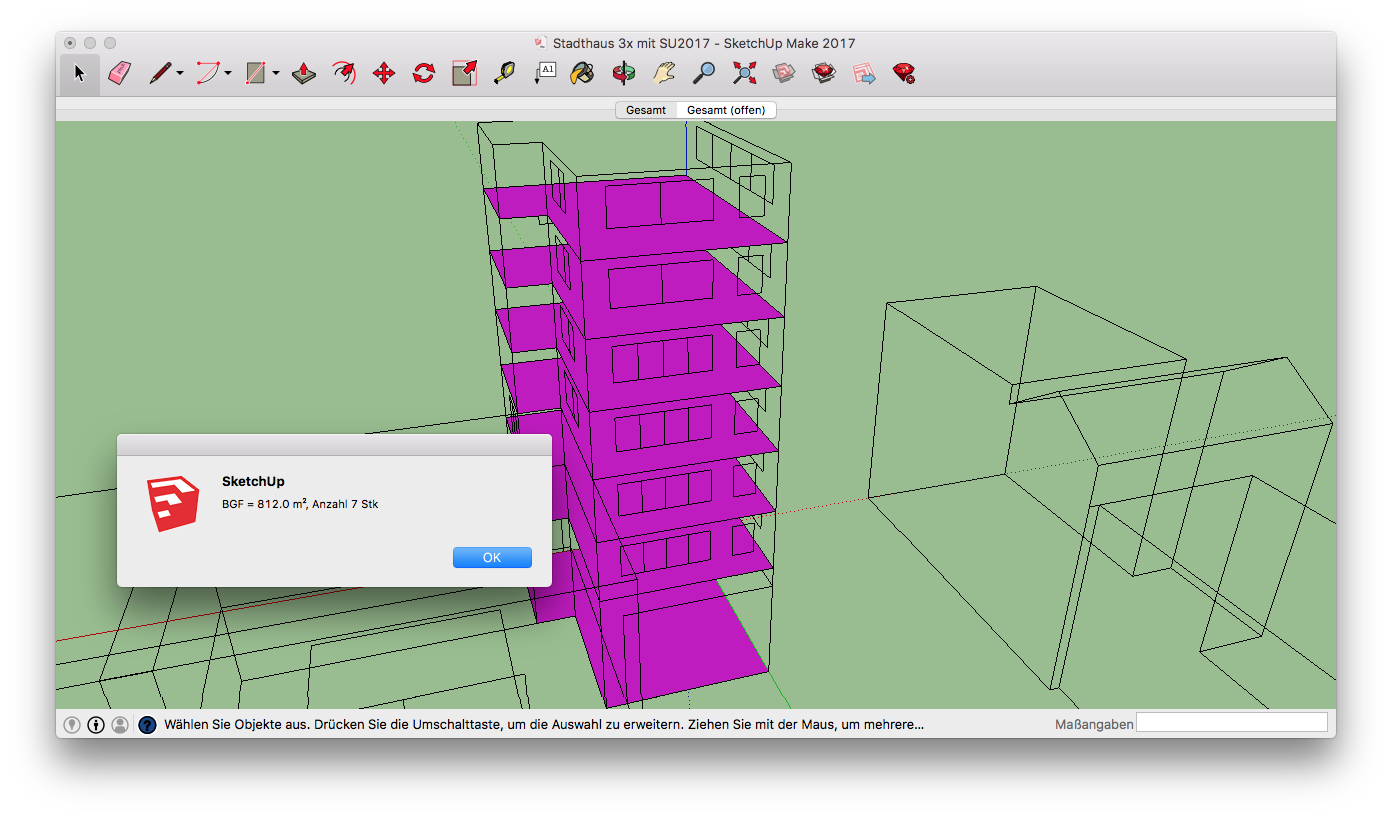
Task: Activate the Move tool
Action: [x=384, y=73]
